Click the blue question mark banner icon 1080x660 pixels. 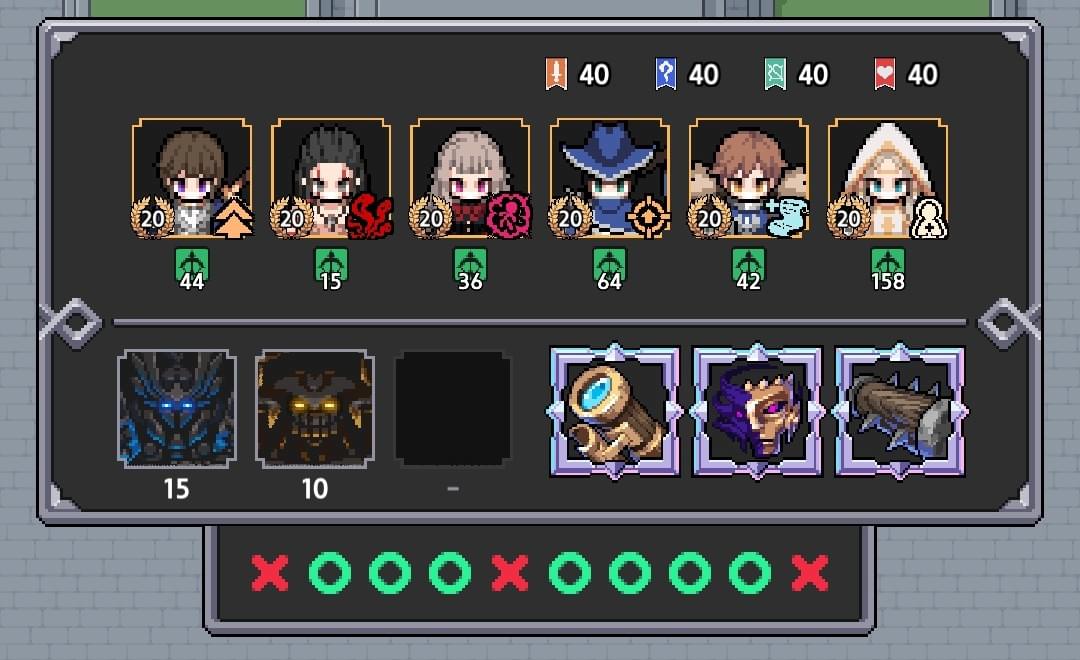click(x=665, y=74)
